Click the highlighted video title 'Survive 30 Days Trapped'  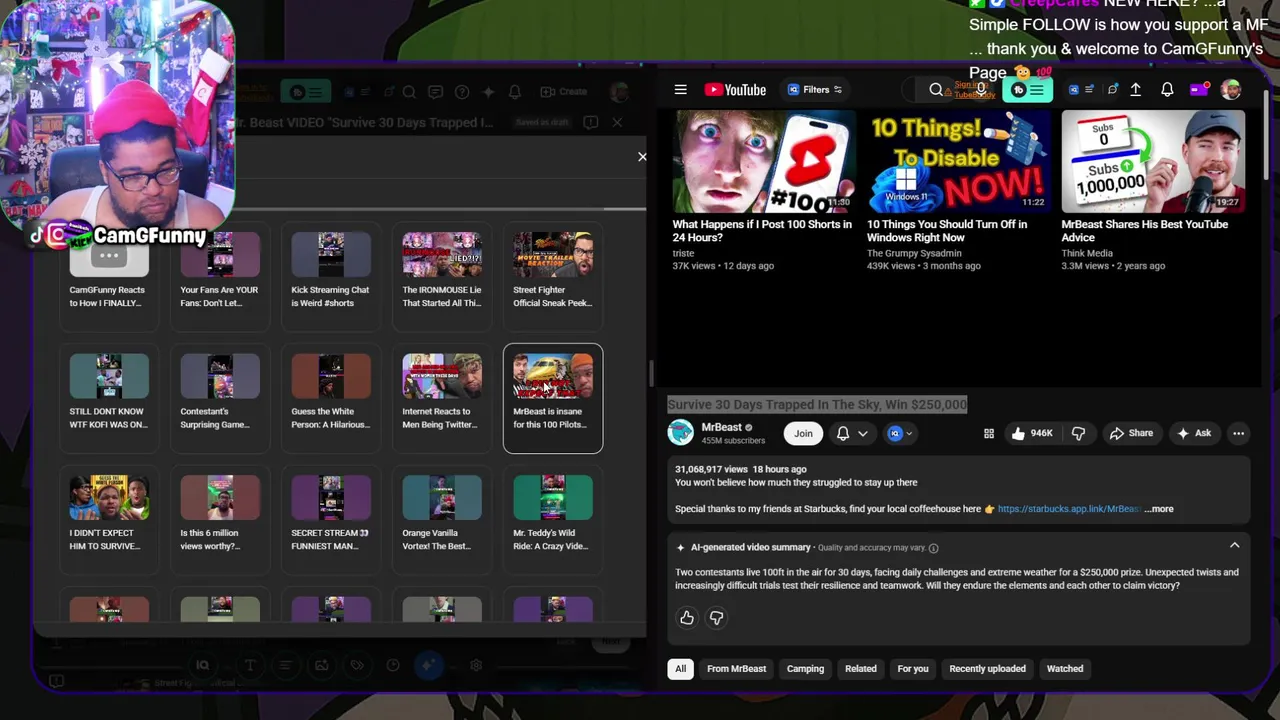[x=817, y=404]
